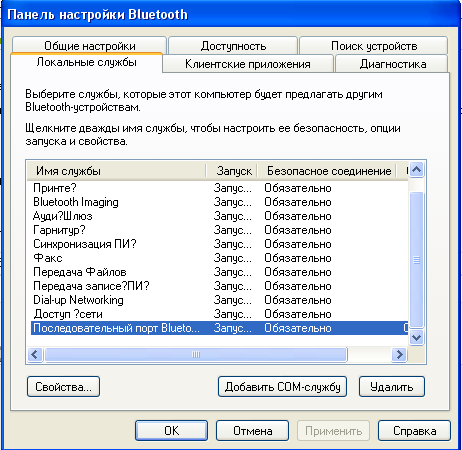Open the Поиск устройств tab
Screen dimensions: 462x450
point(374,45)
